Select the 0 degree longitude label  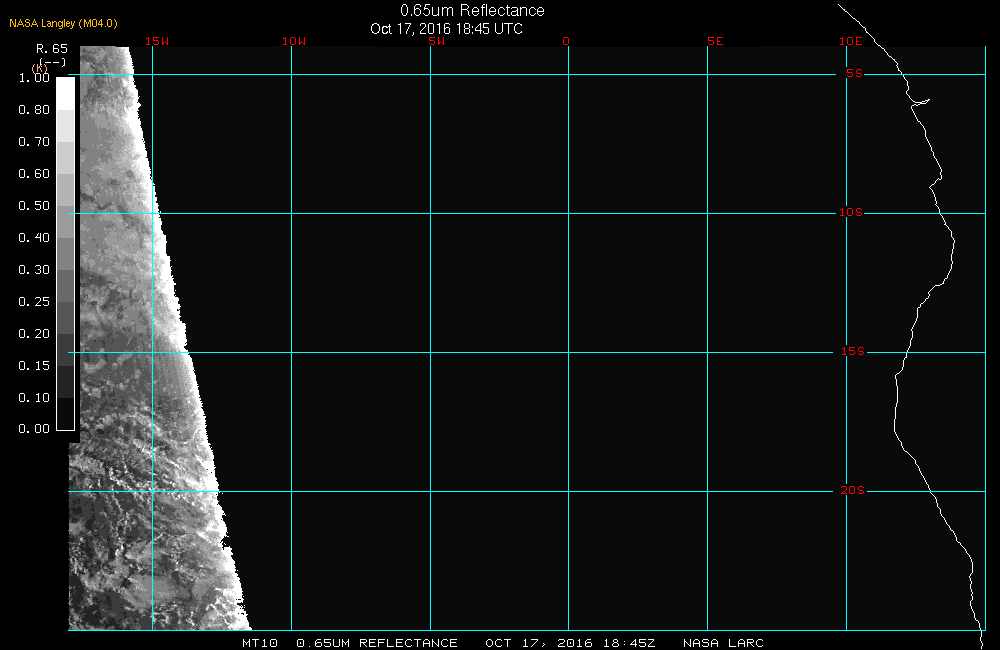coord(566,42)
